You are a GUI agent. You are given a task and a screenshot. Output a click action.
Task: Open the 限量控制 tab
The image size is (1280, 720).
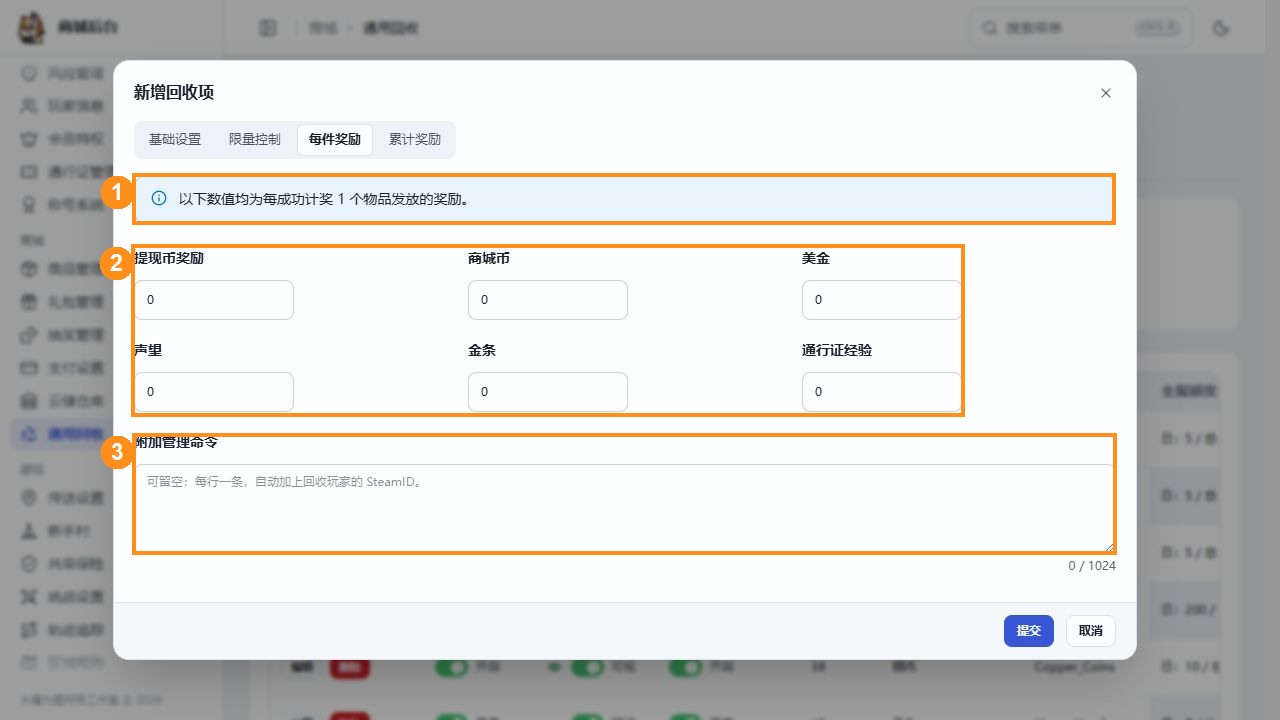(x=255, y=140)
